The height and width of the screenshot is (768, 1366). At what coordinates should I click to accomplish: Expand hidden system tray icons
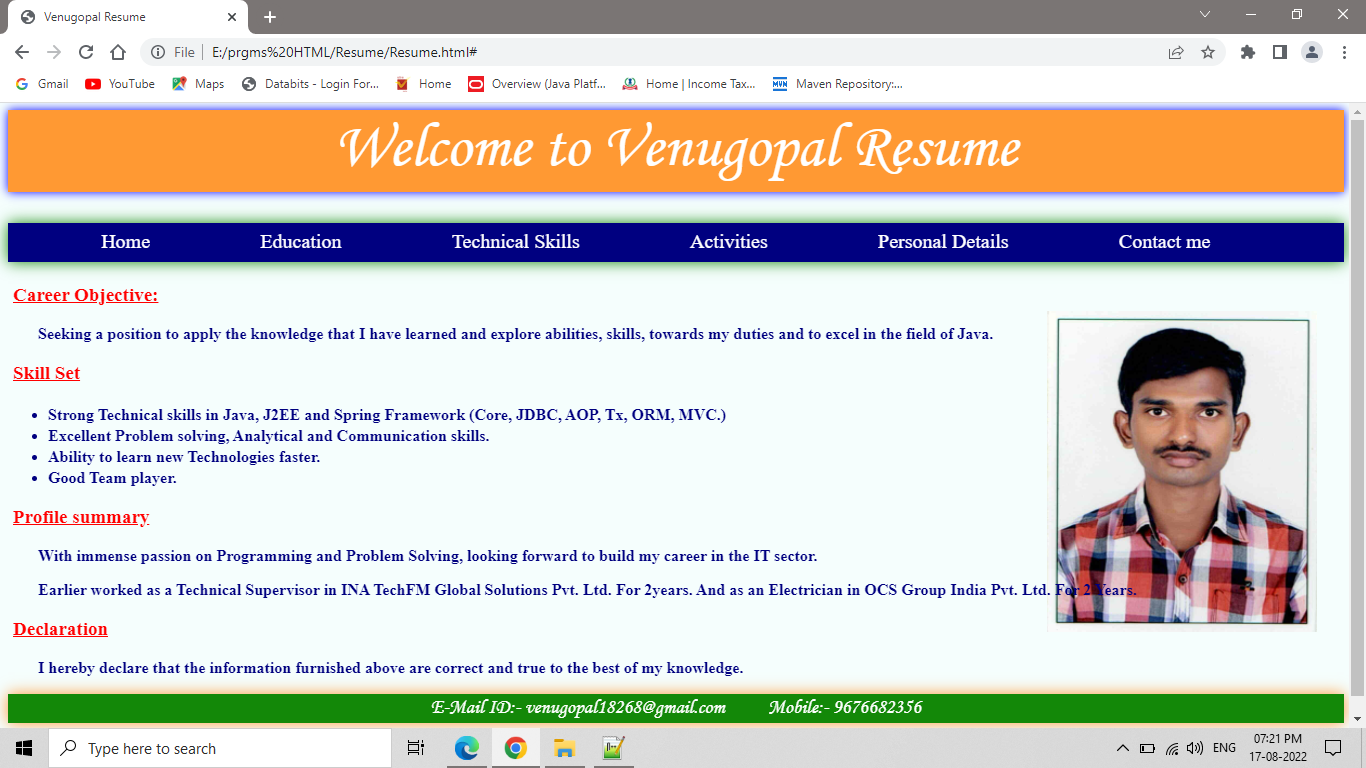click(x=1121, y=748)
